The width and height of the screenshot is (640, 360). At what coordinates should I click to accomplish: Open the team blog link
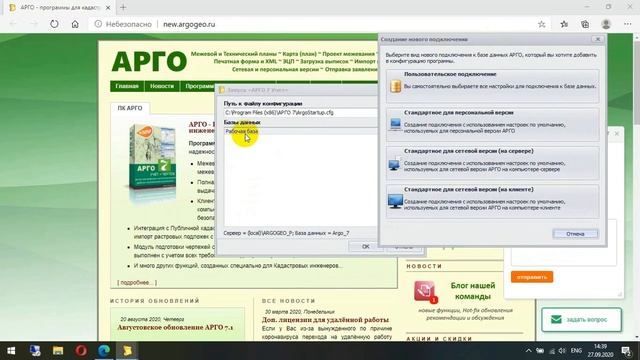[x=473, y=291]
